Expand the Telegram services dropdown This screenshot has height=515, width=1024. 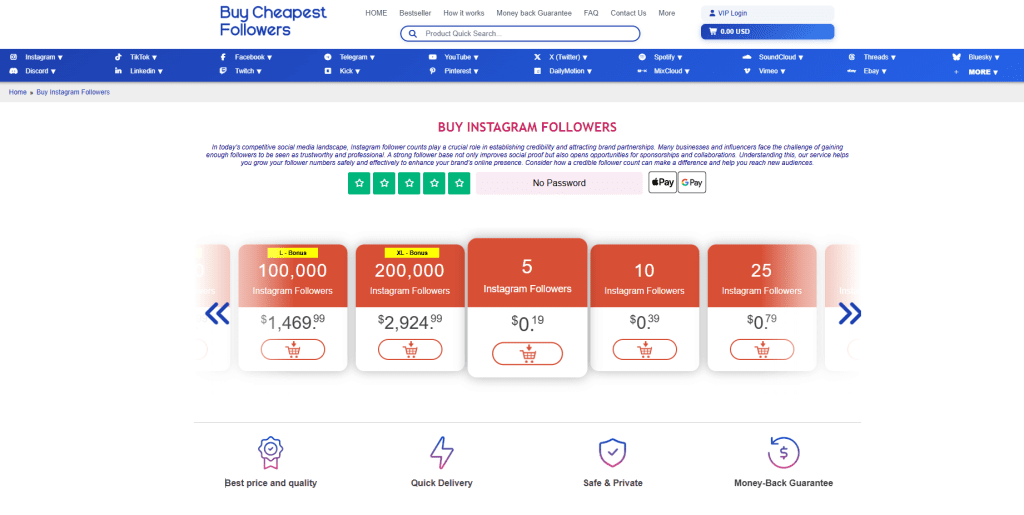[357, 57]
